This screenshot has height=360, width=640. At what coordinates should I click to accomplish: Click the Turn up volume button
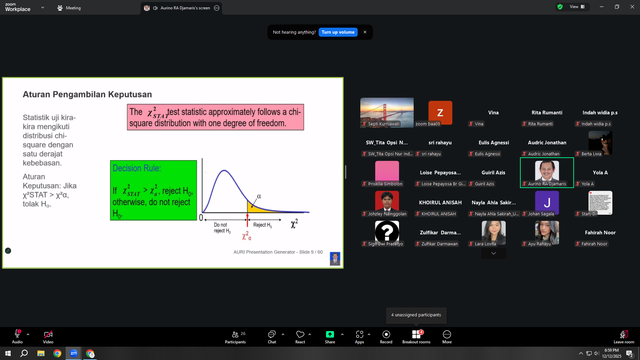(338, 32)
